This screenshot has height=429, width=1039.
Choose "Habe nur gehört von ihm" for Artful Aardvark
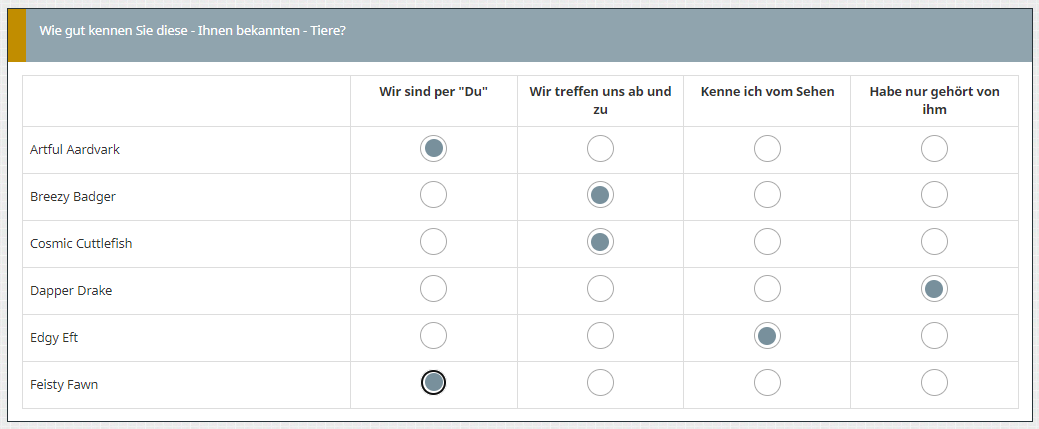point(934,149)
